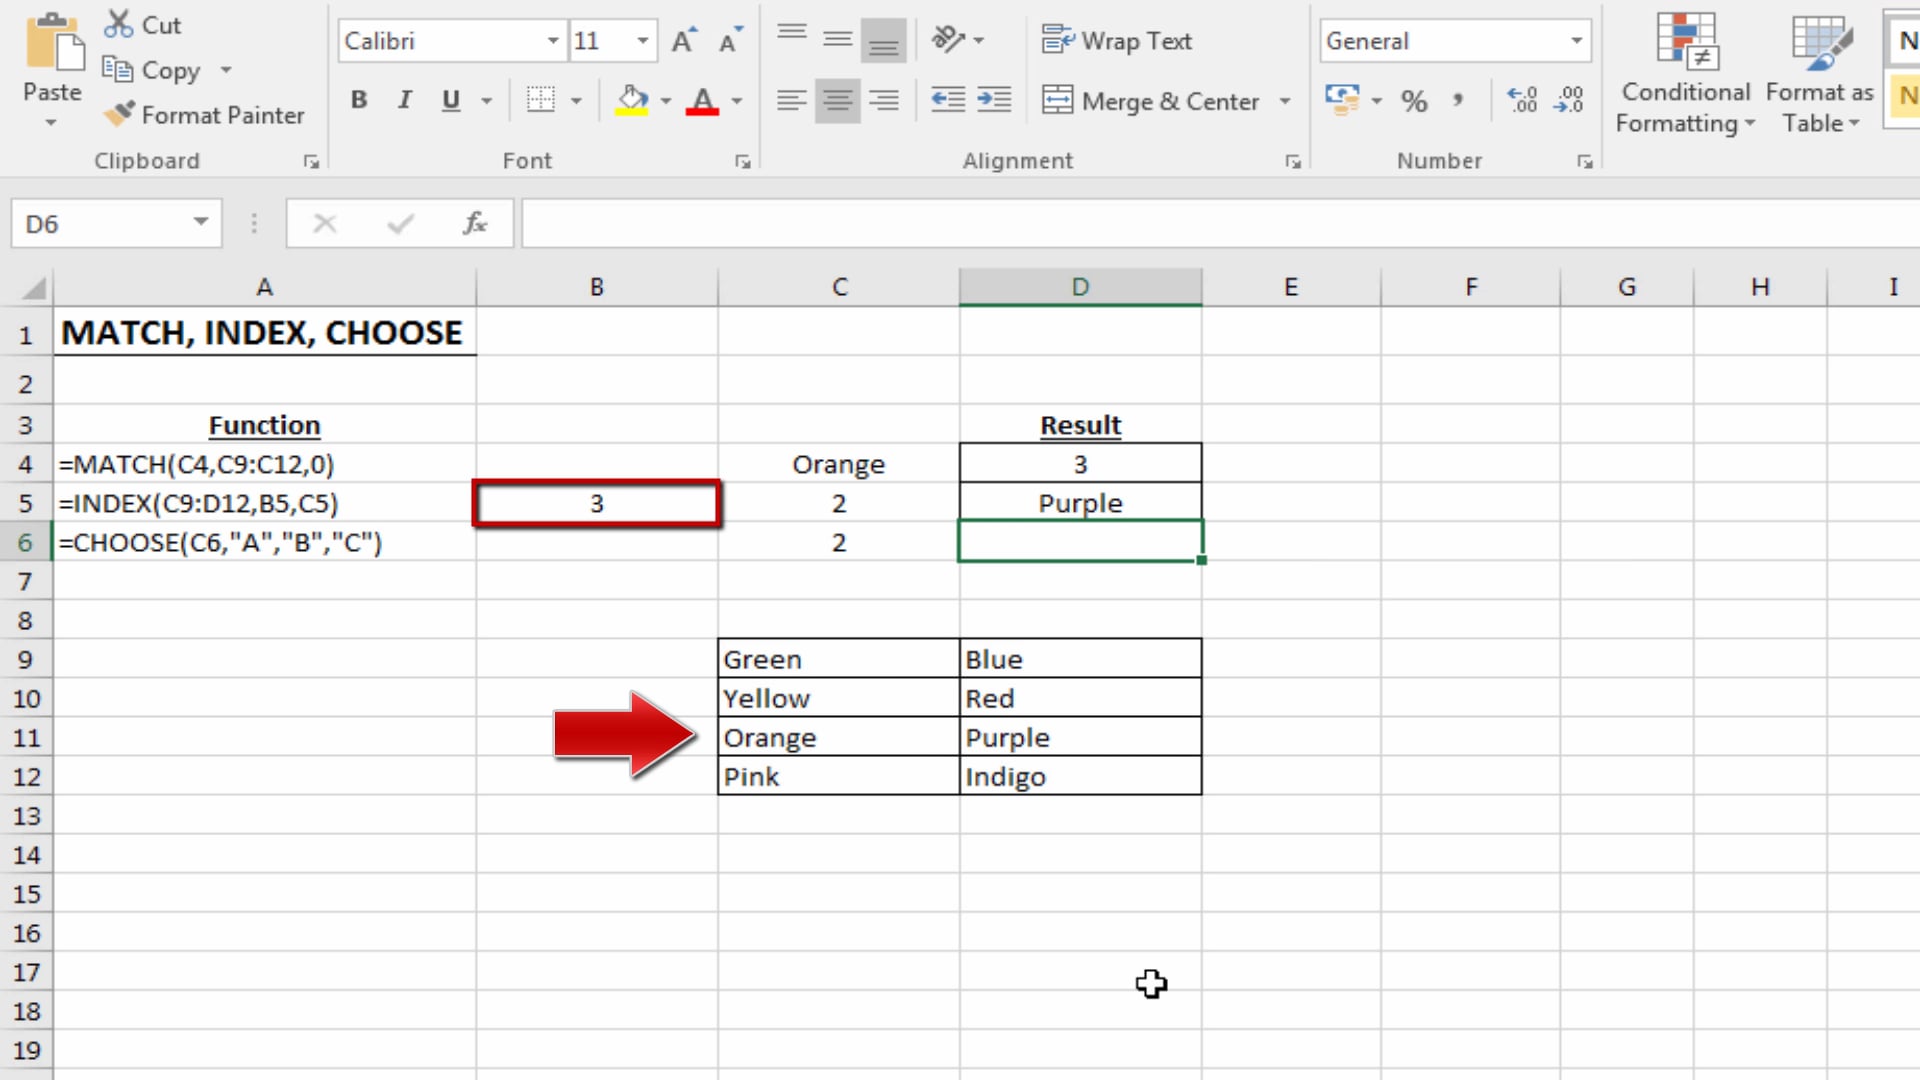Image resolution: width=1920 pixels, height=1080 pixels.
Task: Click the Insert Function fx icon
Action: pos(475,224)
